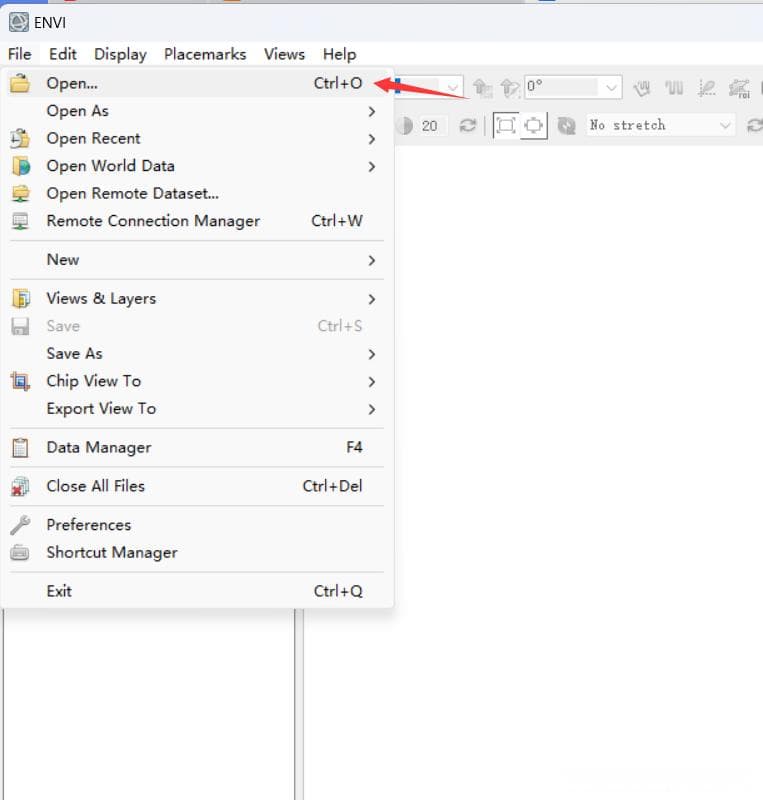Click the refresh icon right of No stretch
Screen dimensions: 763x800
[755, 126]
